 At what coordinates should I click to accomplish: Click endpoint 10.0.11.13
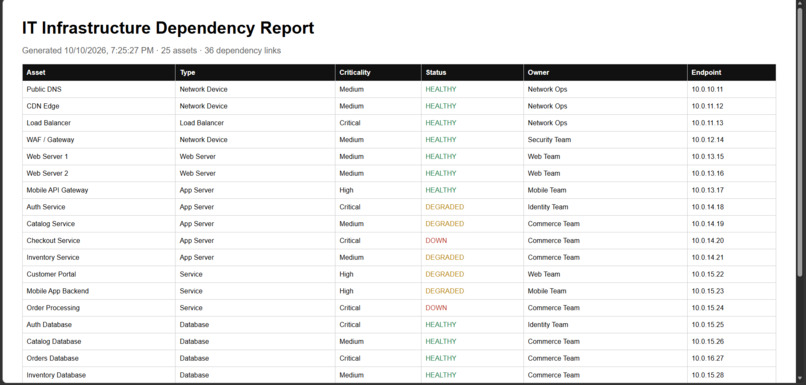(x=707, y=123)
